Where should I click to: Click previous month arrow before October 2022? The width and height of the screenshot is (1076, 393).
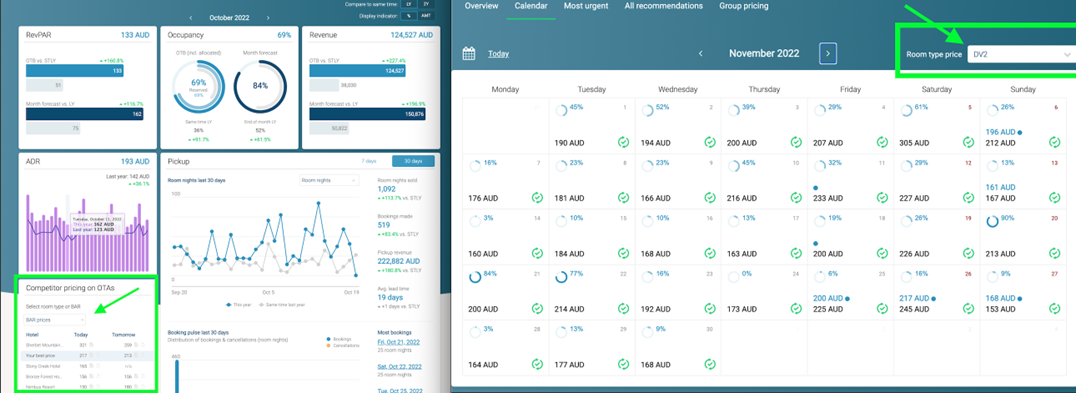(x=191, y=17)
